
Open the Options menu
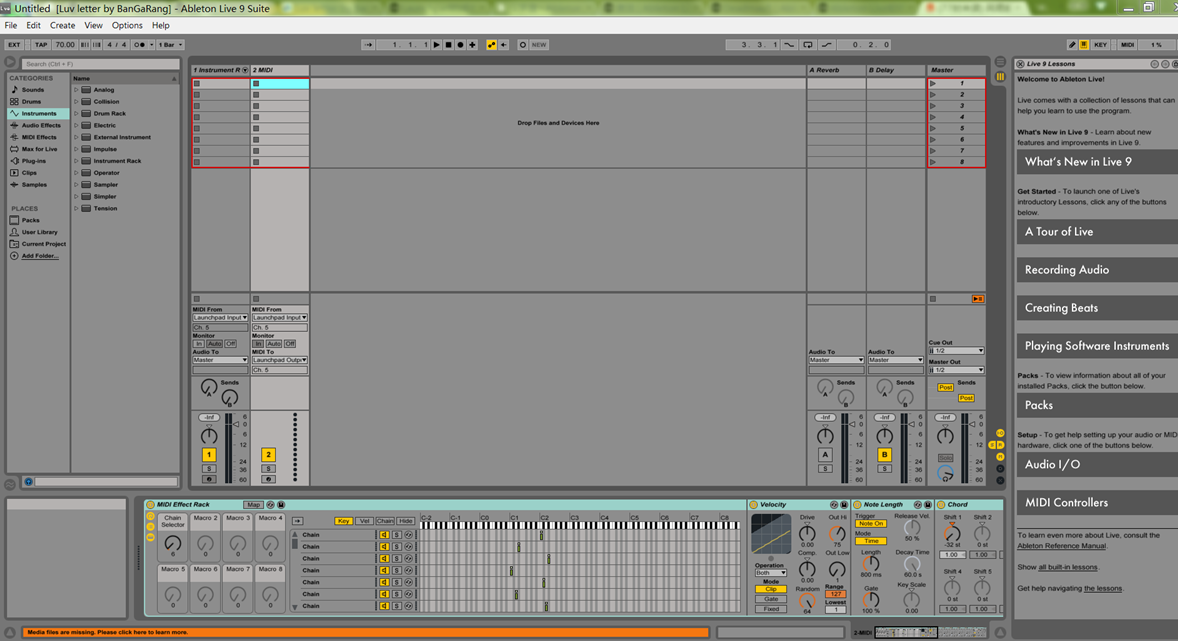click(x=127, y=26)
